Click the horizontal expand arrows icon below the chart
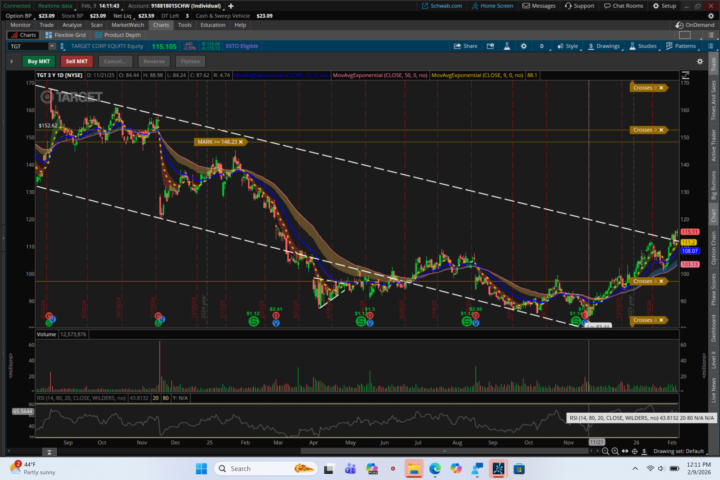The height and width of the screenshot is (480, 720). [x=625, y=451]
